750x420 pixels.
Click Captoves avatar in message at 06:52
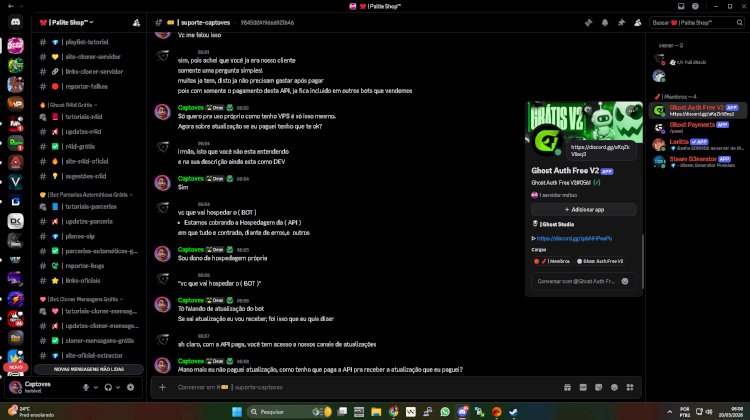163,112
